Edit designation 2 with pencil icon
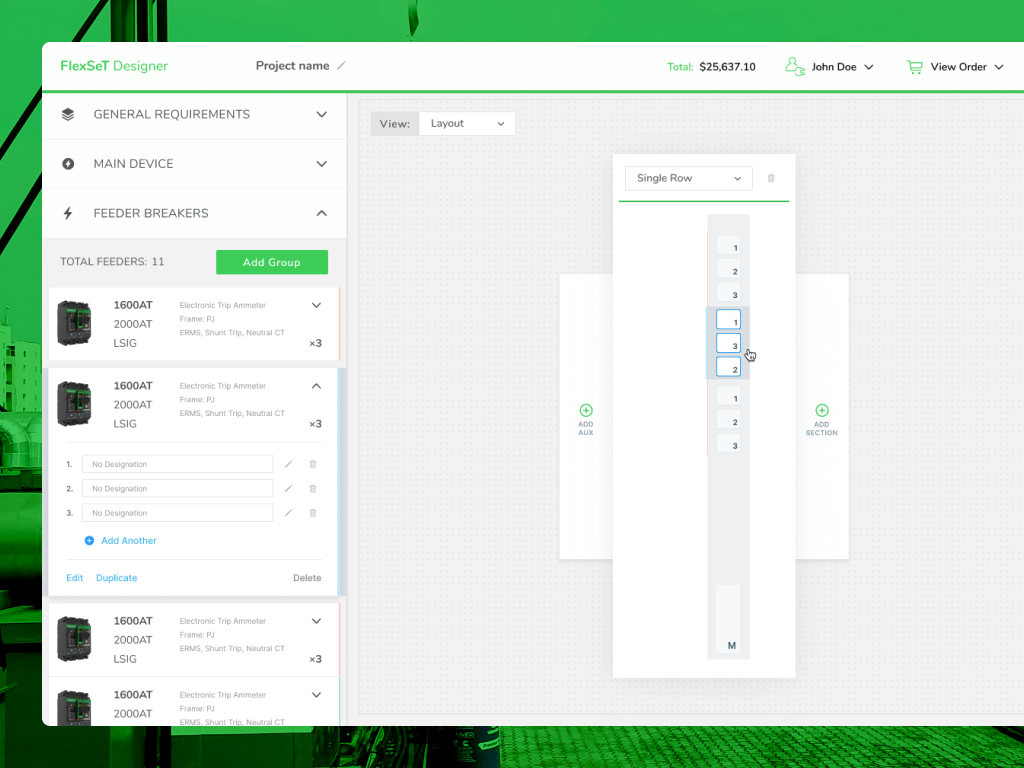 click(x=289, y=488)
